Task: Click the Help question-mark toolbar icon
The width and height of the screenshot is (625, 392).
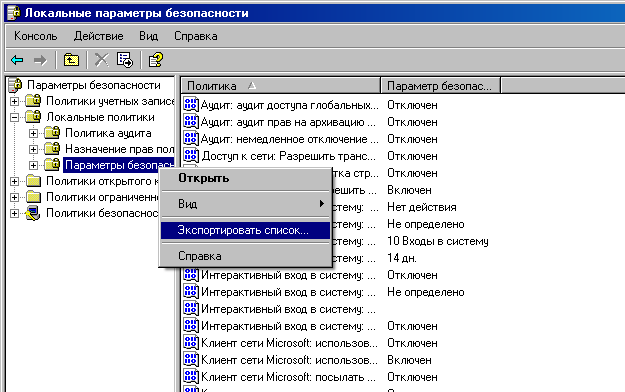Action: [155, 60]
